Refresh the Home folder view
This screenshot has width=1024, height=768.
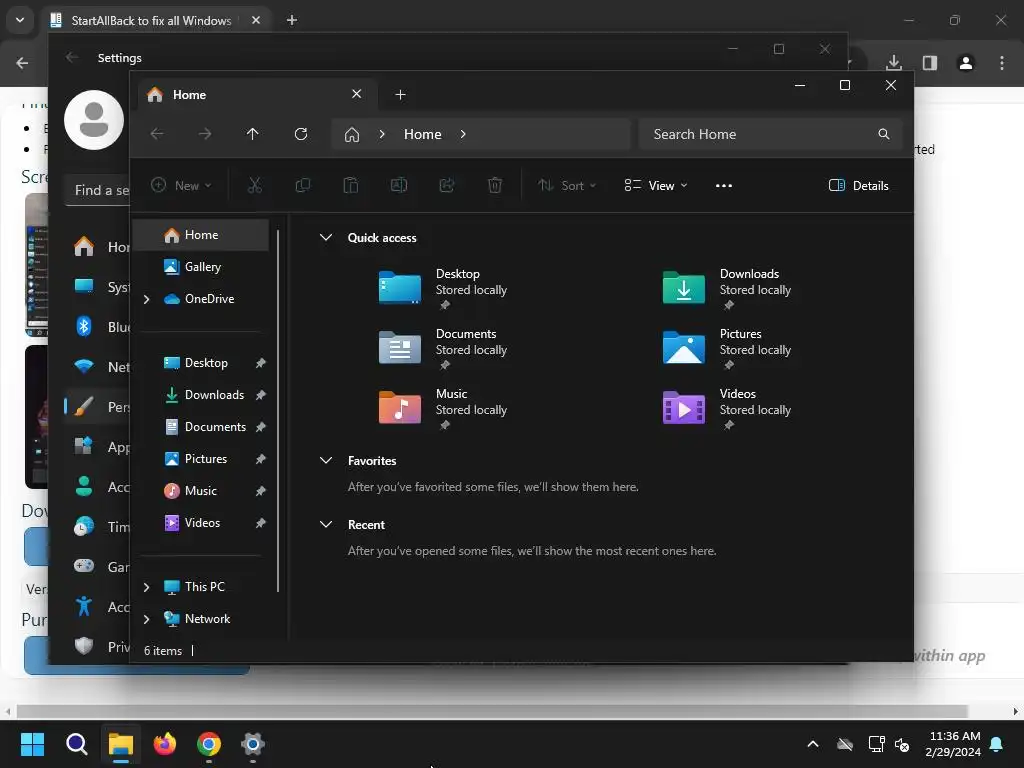301,134
